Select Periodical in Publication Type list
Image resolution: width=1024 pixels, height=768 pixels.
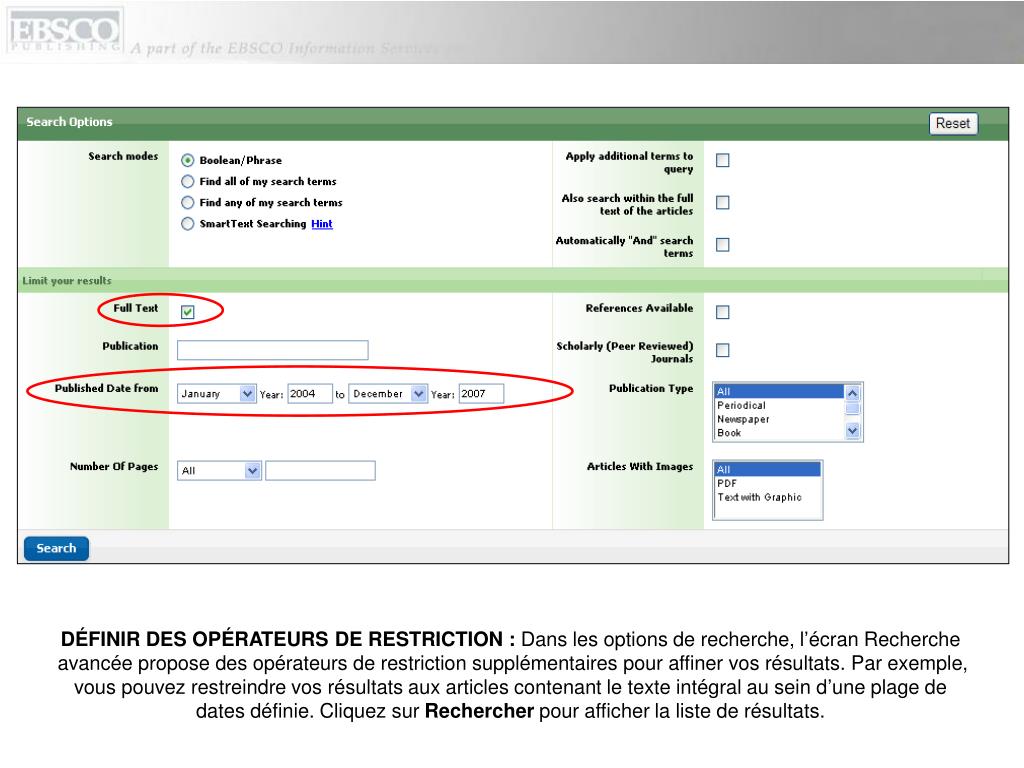click(778, 406)
